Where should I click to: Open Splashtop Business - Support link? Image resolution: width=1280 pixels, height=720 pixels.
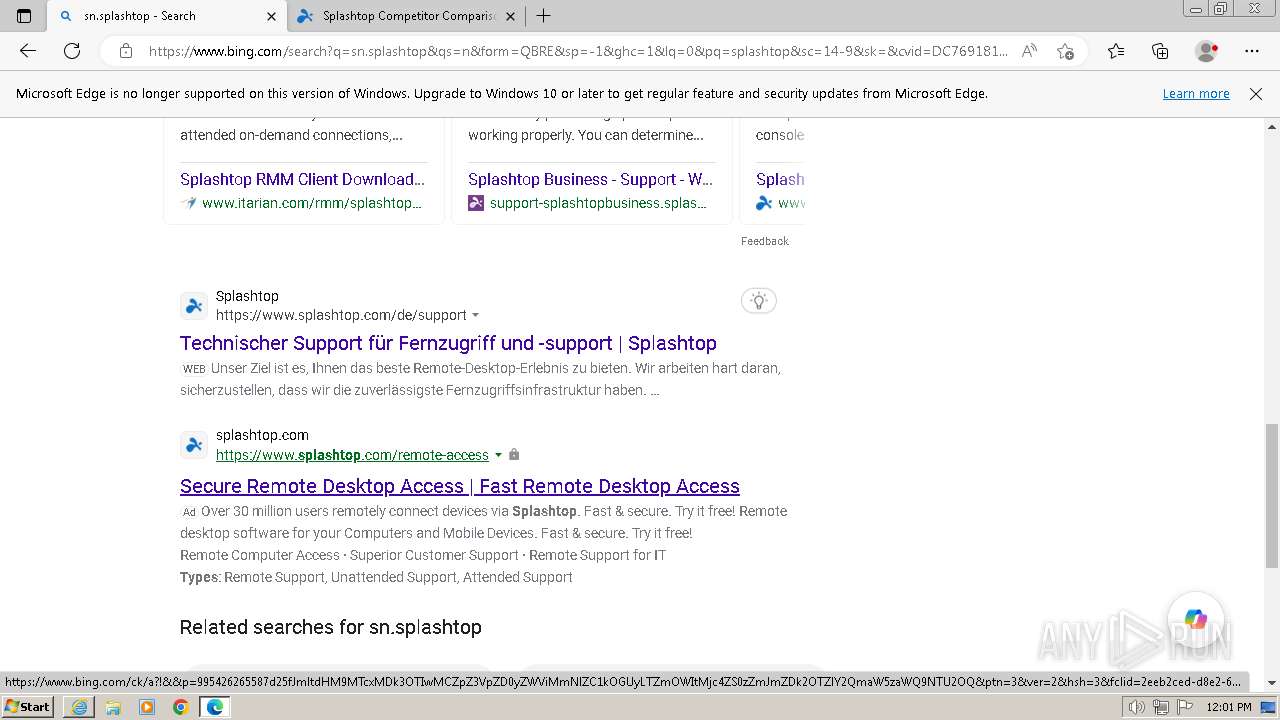coord(590,179)
